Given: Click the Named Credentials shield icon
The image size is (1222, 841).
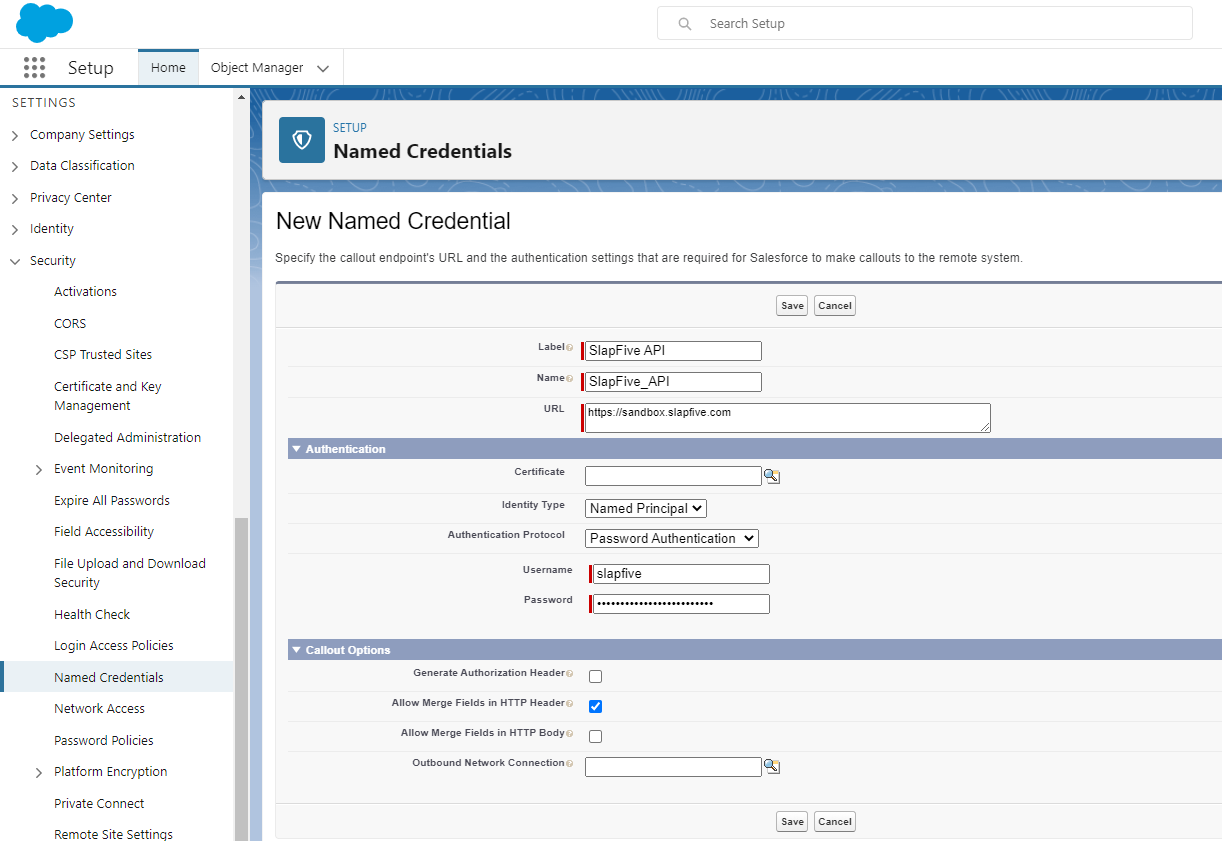Looking at the screenshot, I should tap(301, 140).
